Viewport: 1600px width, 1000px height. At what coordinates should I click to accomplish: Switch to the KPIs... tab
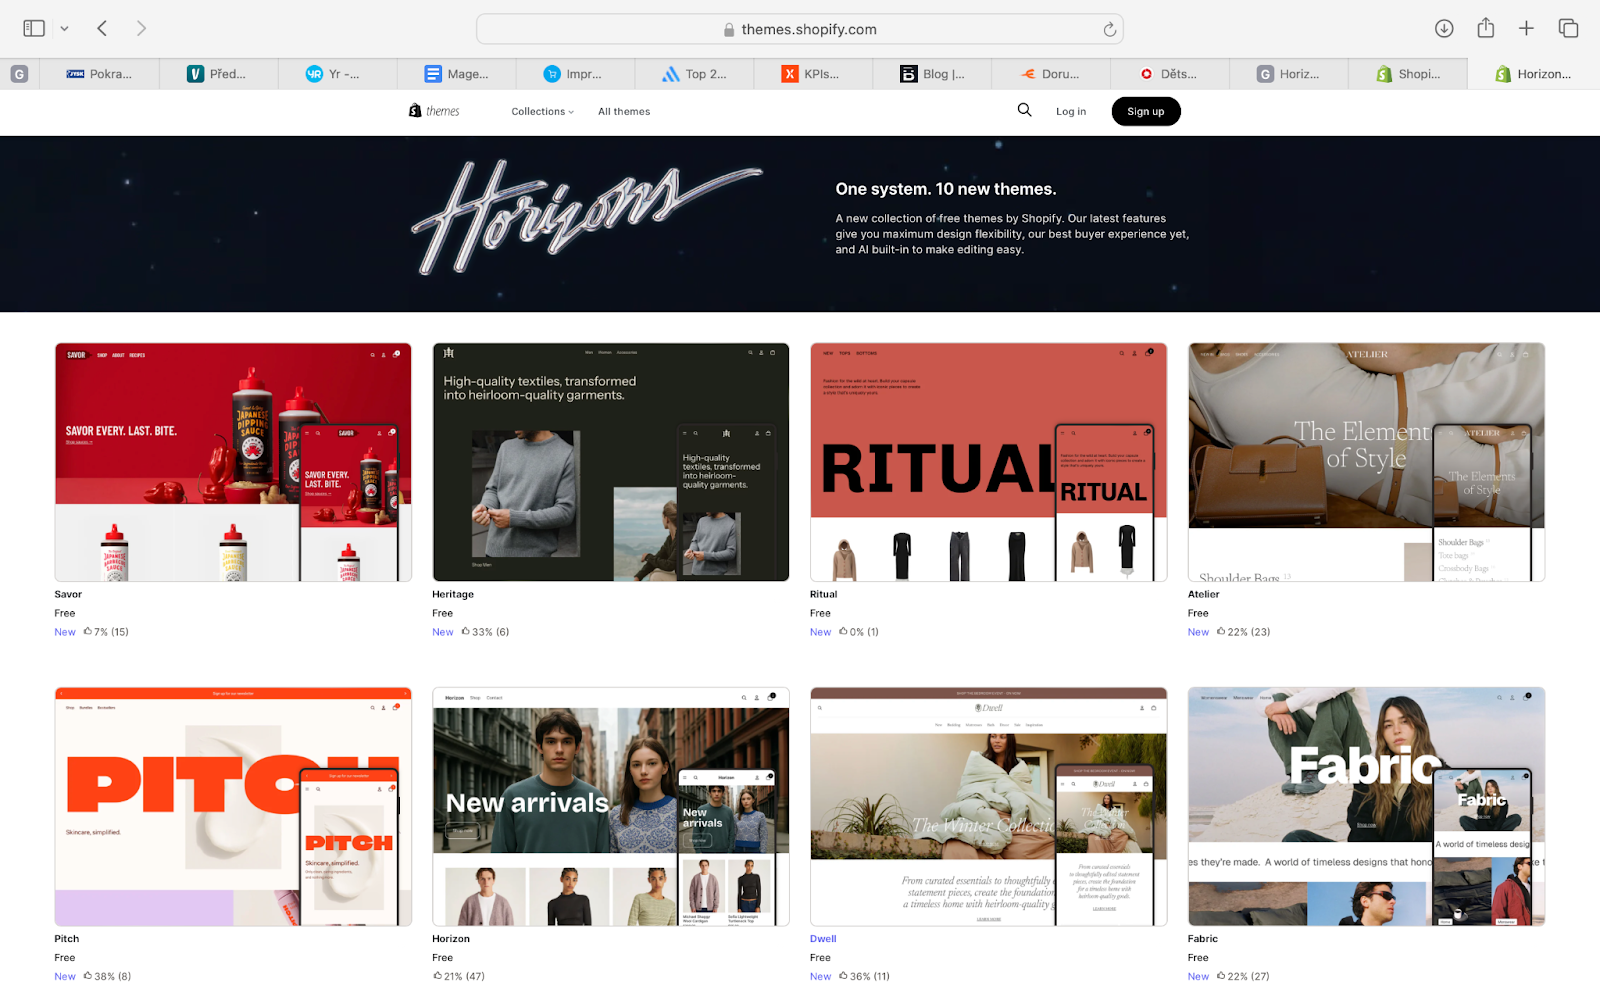[812, 74]
